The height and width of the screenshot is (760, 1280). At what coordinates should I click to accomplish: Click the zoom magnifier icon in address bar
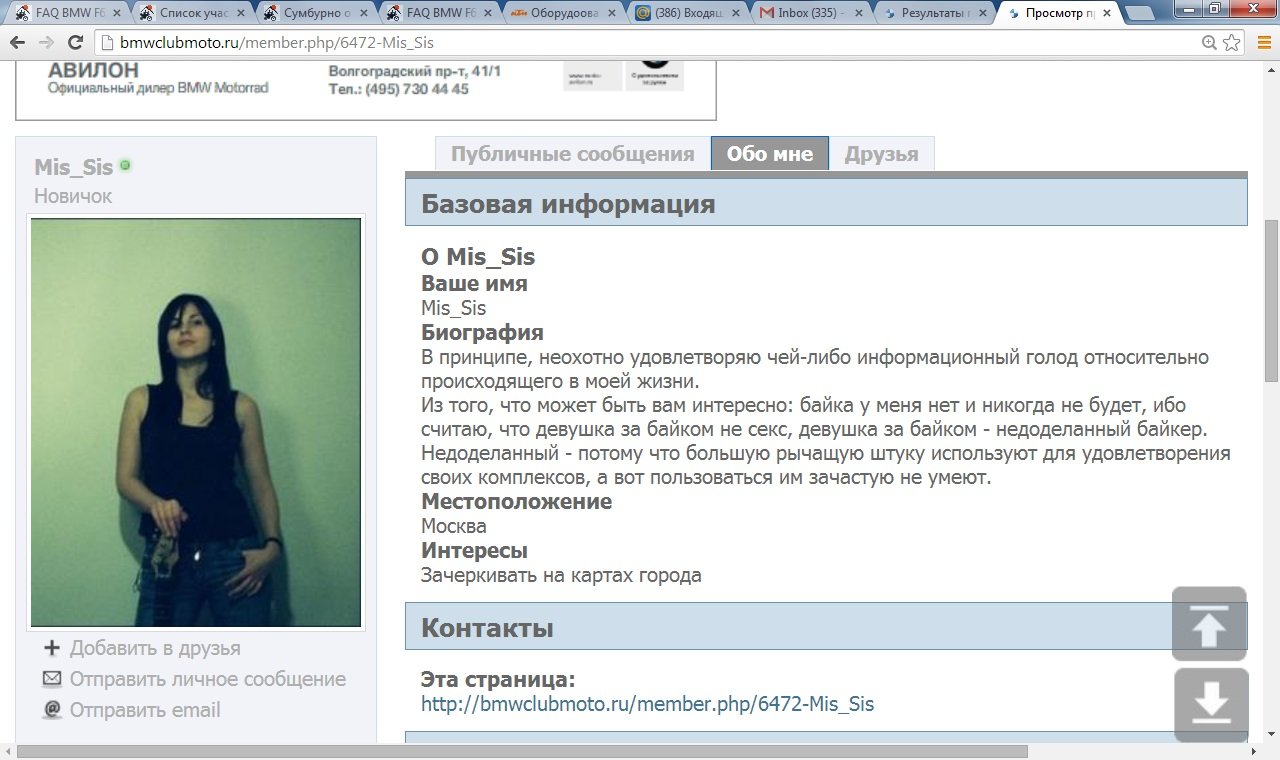[x=1209, y=43]
